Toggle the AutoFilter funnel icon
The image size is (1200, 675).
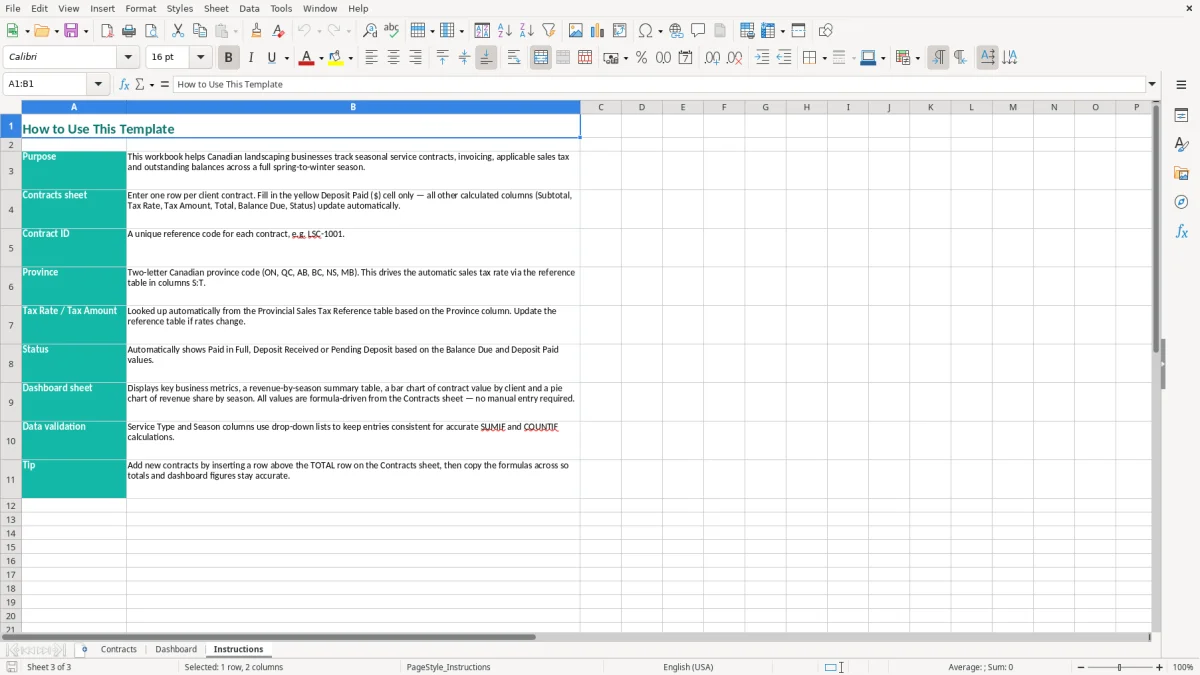[548, 31]
